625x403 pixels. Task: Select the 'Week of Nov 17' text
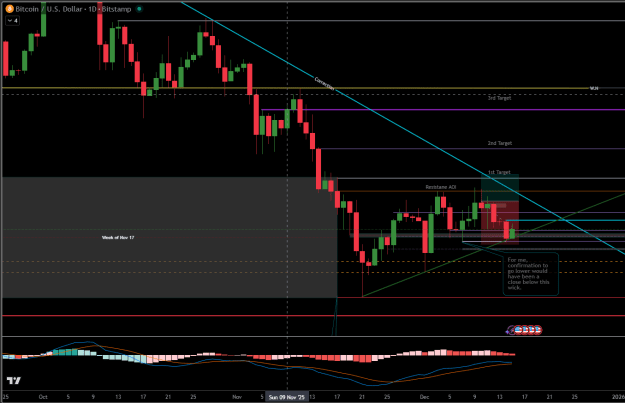point(118,238)
